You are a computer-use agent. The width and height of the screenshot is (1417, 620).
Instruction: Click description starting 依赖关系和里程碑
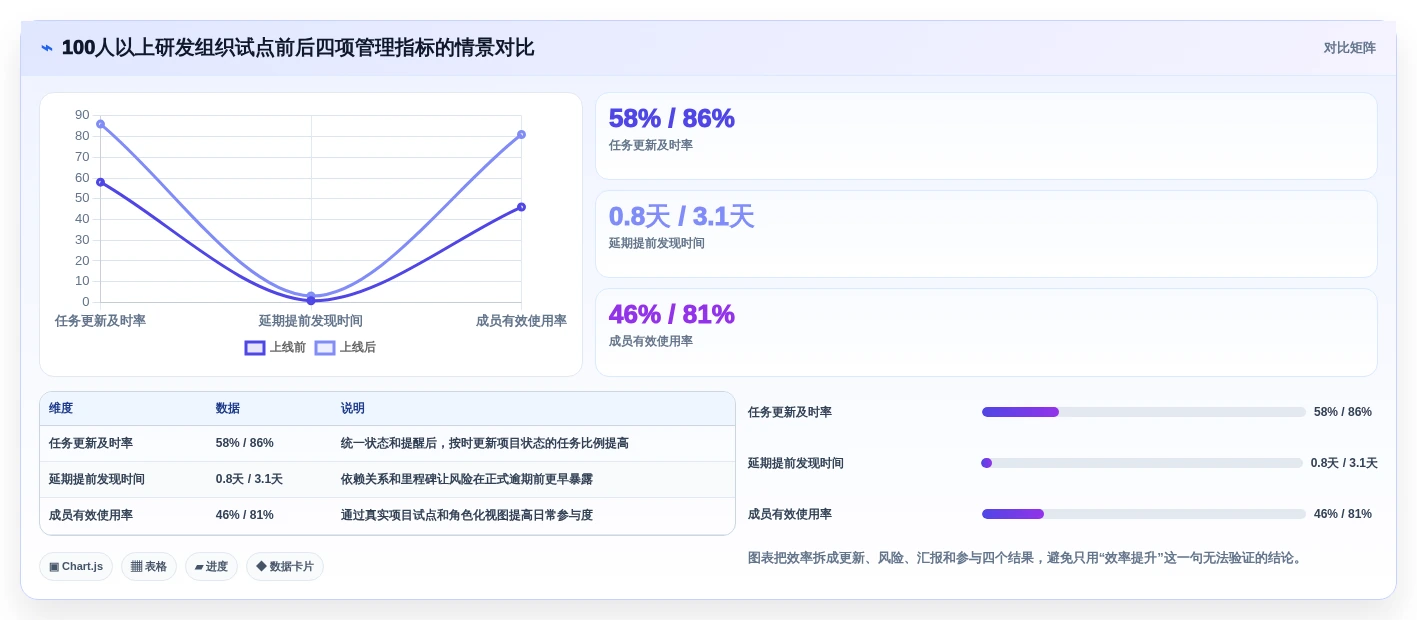click(467, 479)
